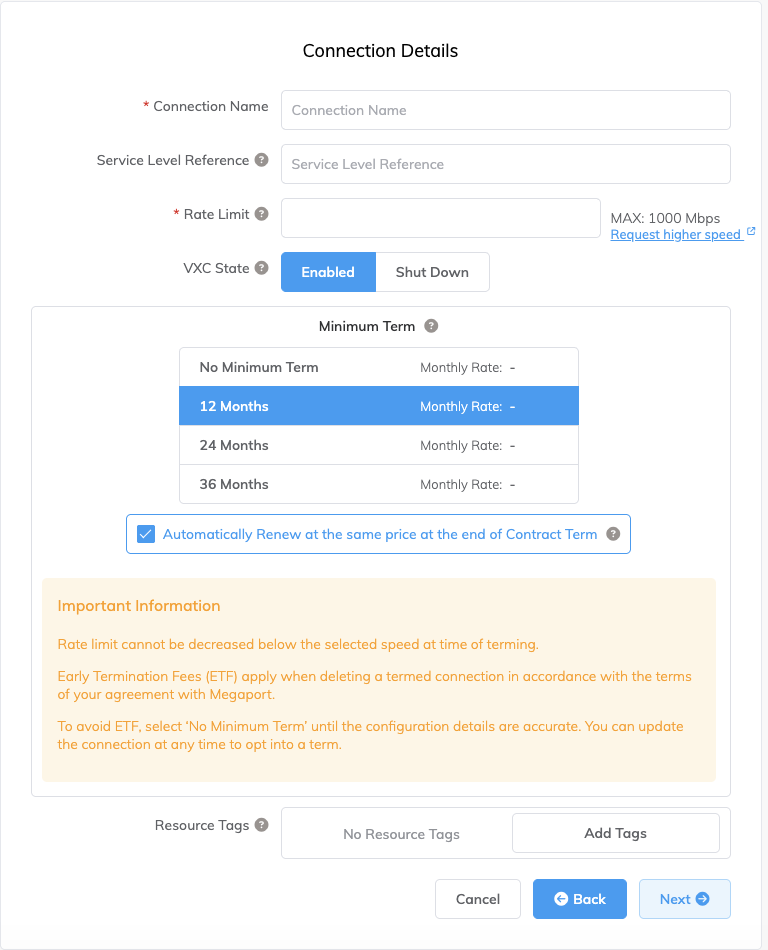Click the Connection Name input field
This screenshot has width=768, height=950.
point(505,110)
